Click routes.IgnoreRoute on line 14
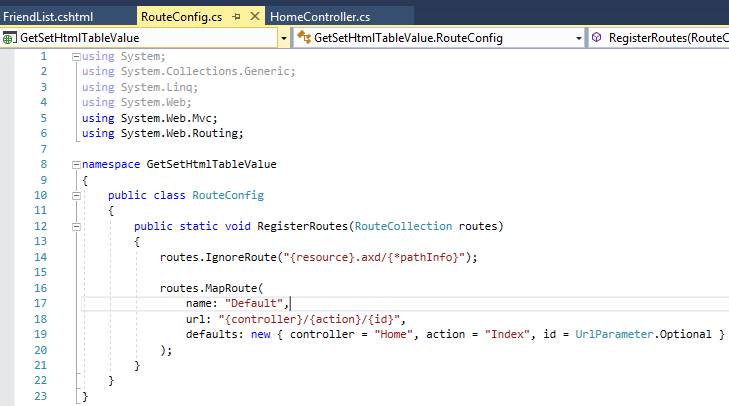This screenshot has height=406, width=729. [218, 257]
